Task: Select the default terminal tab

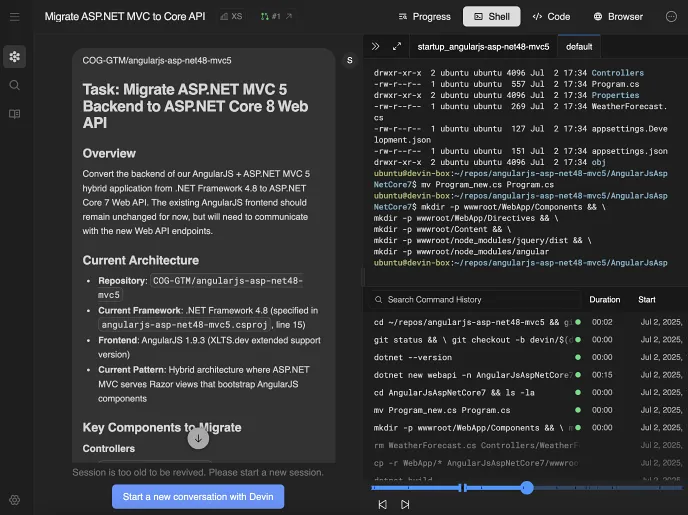Action: [x=579, y=46]
